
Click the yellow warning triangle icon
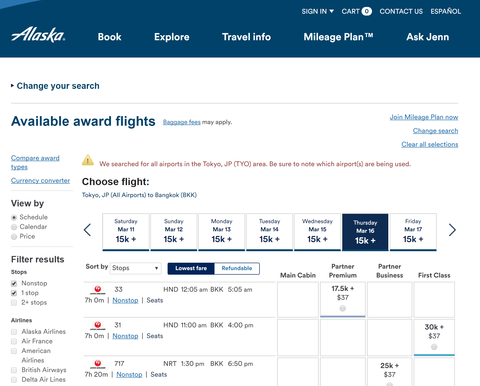coord(88,160)
